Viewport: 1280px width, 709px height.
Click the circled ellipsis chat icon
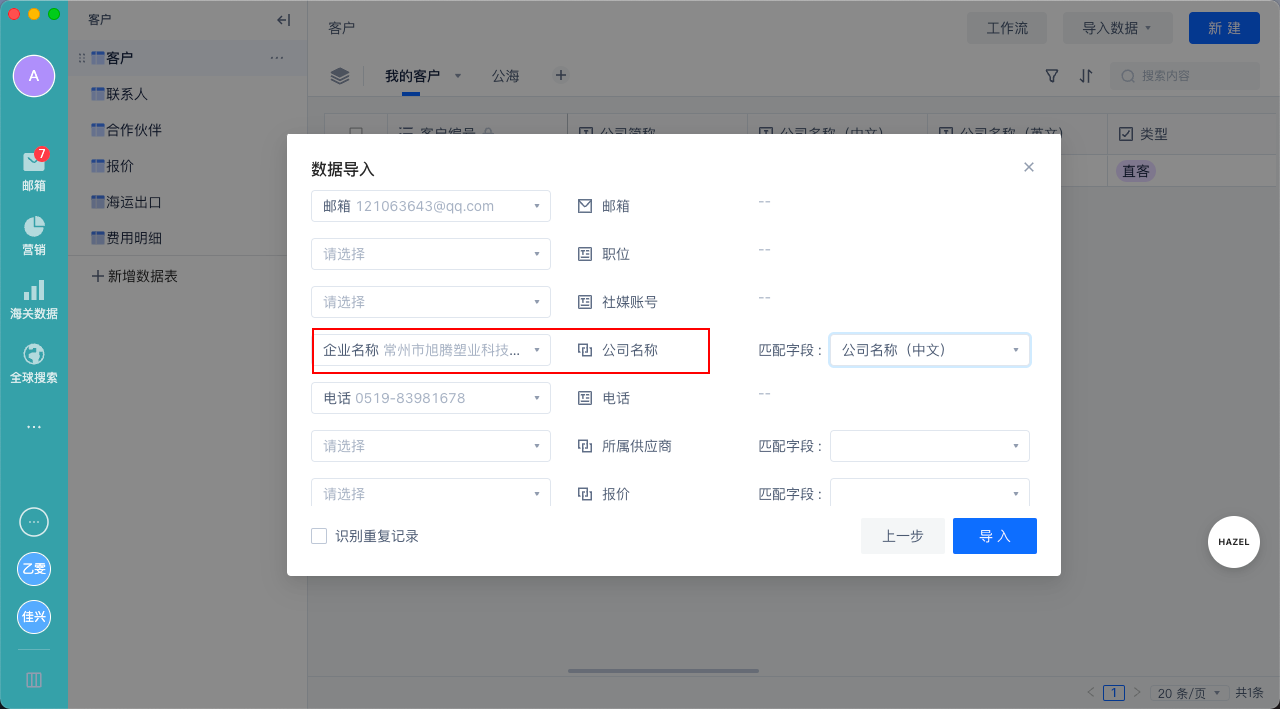[x=34, y=522]
